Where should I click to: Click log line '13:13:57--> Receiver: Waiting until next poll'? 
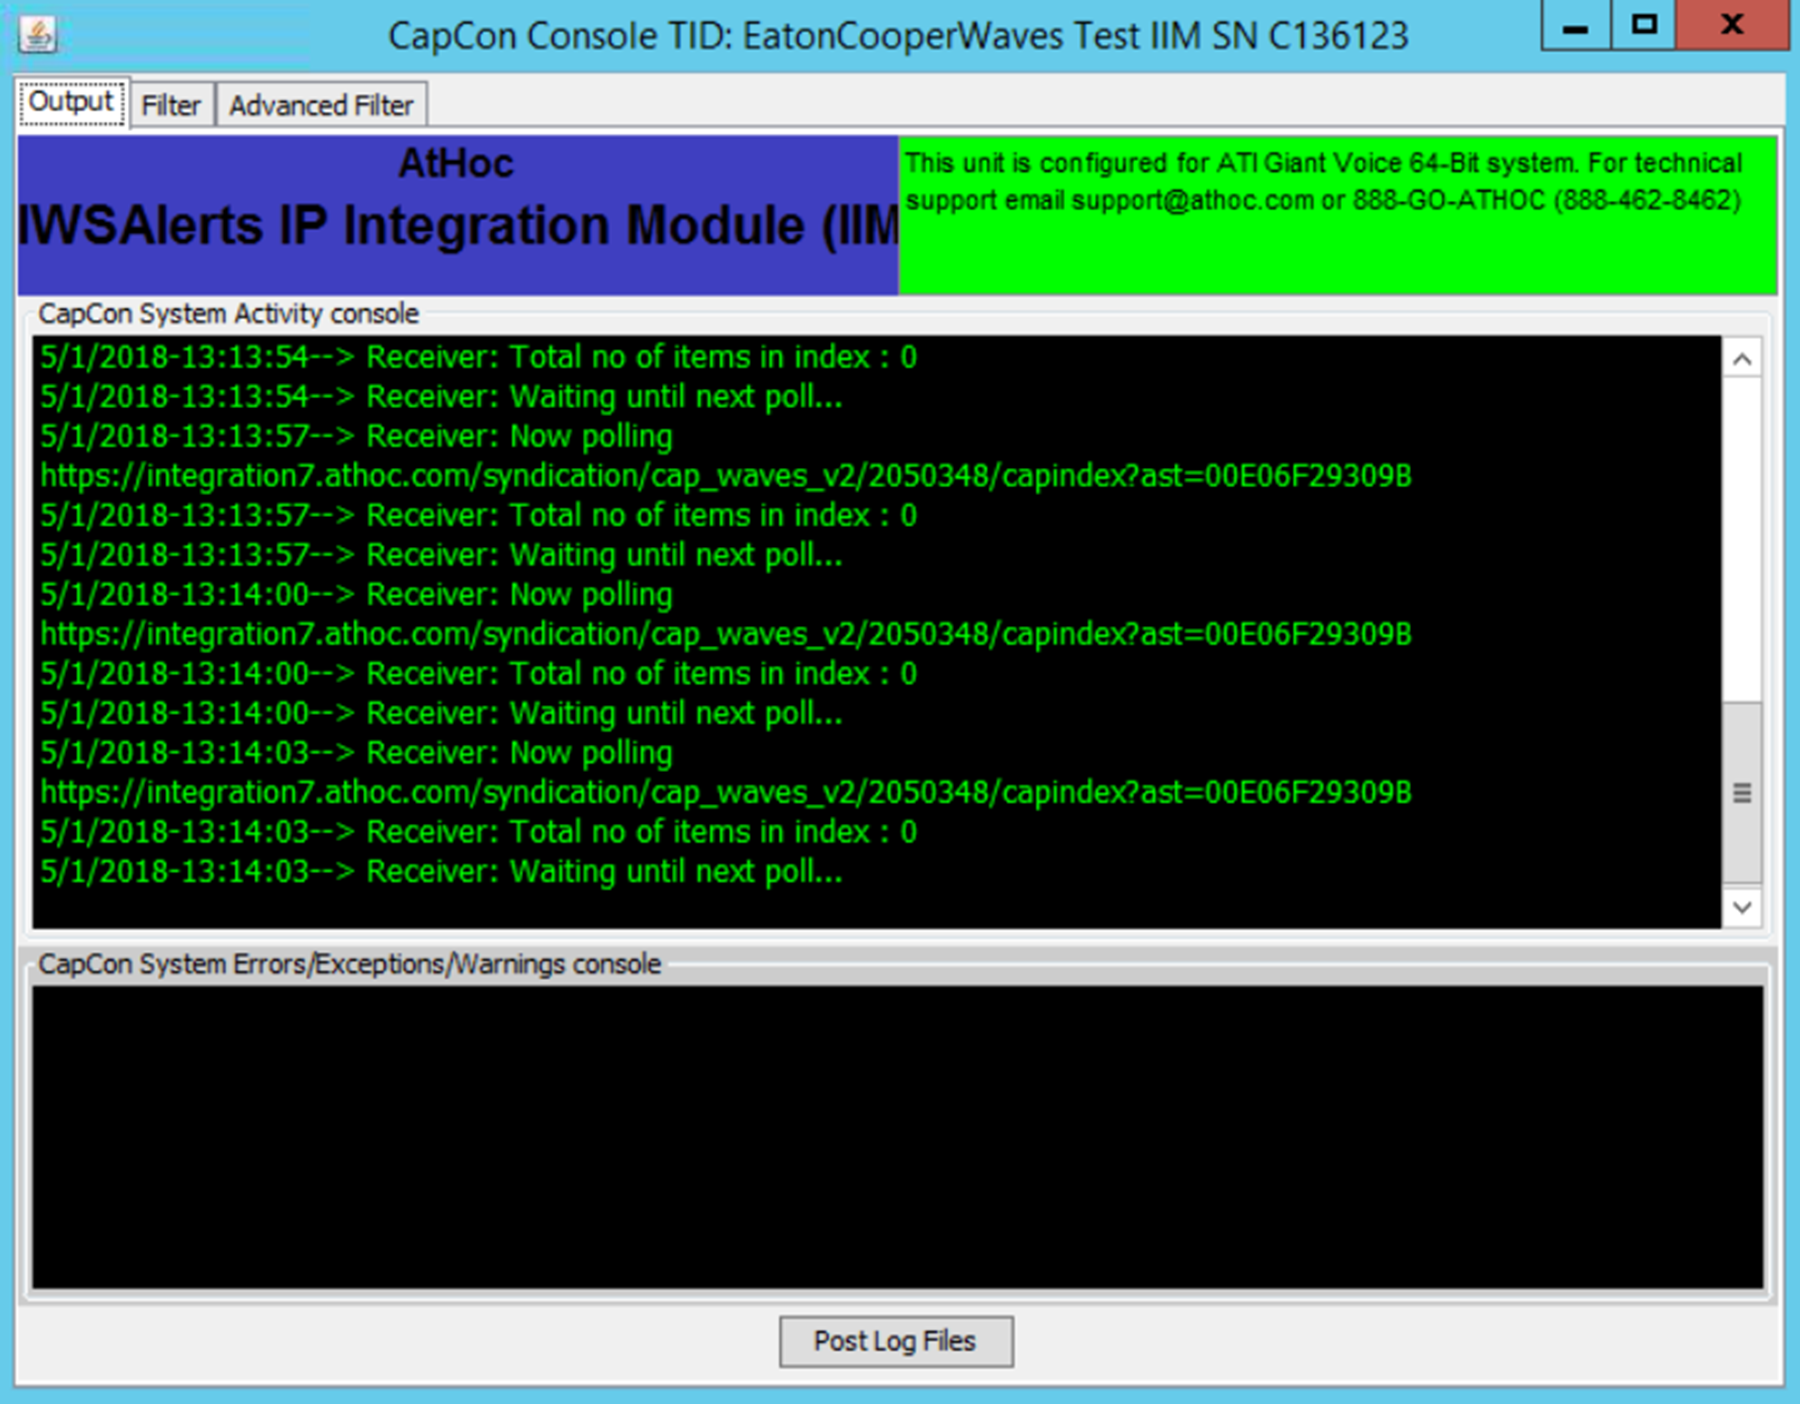coord(441,555)
